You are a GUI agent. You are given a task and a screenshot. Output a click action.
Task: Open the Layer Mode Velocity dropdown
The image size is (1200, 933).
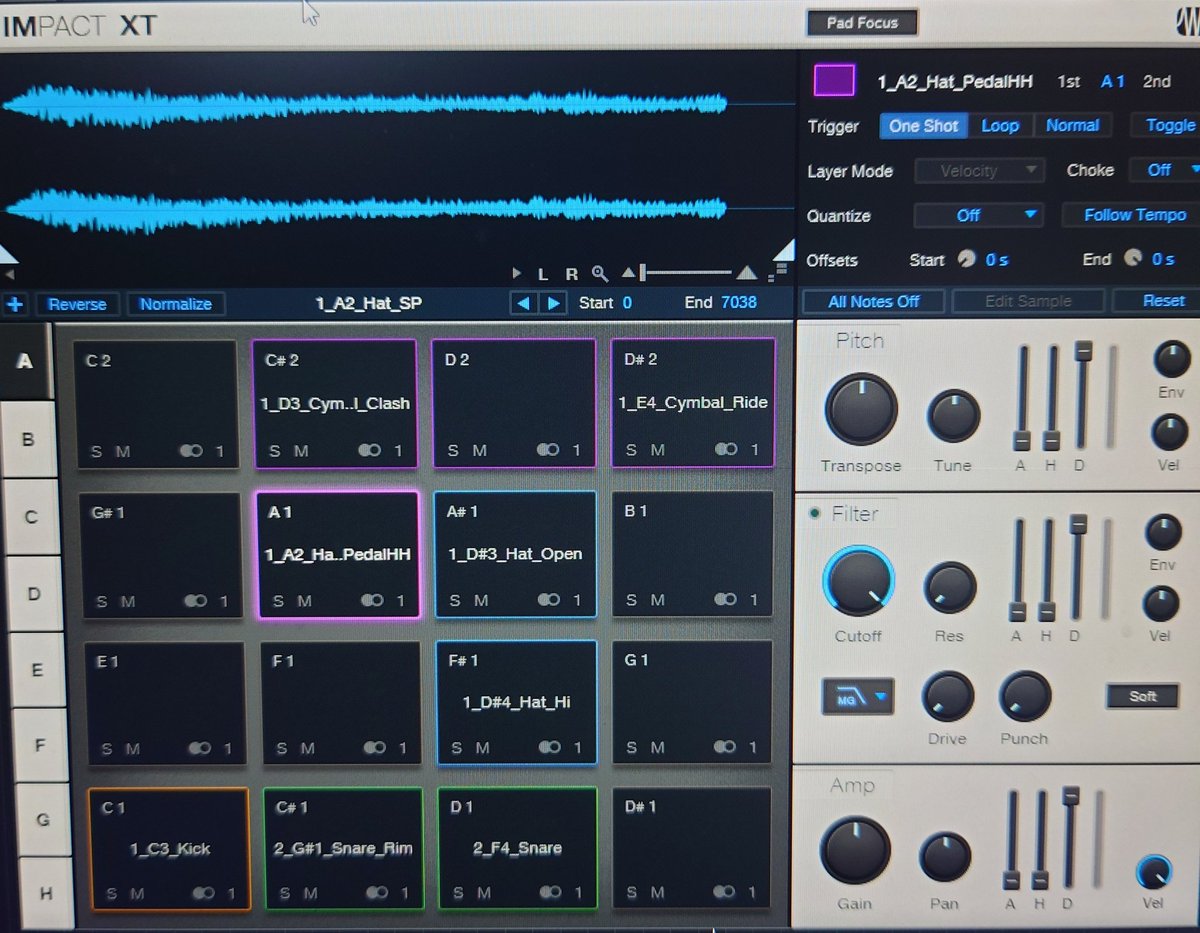click(979, 171)
